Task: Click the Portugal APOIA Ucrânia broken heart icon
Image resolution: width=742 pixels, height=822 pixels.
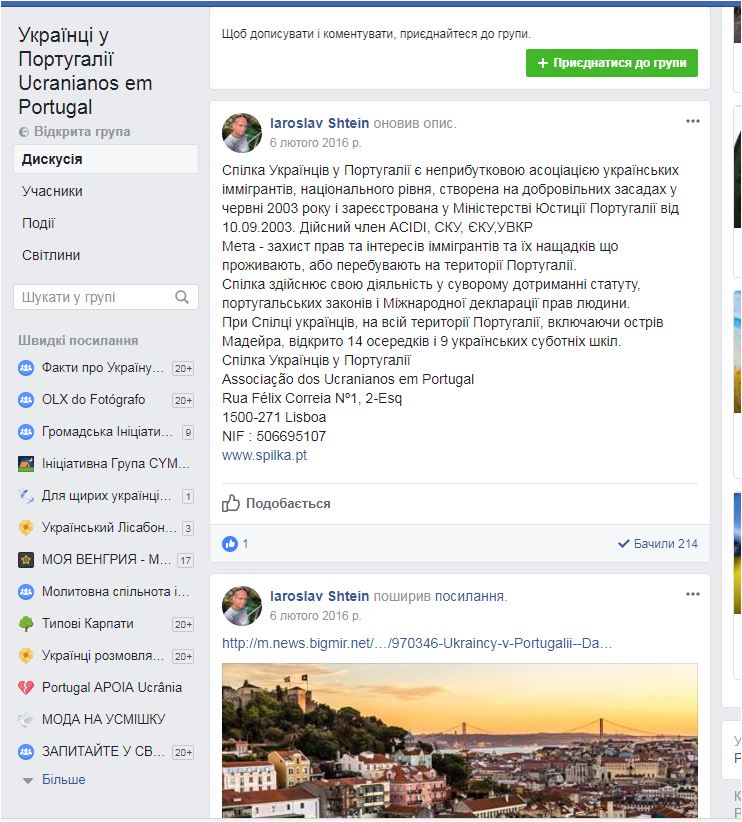Action: pyautogui.click(x=26, y=688)
